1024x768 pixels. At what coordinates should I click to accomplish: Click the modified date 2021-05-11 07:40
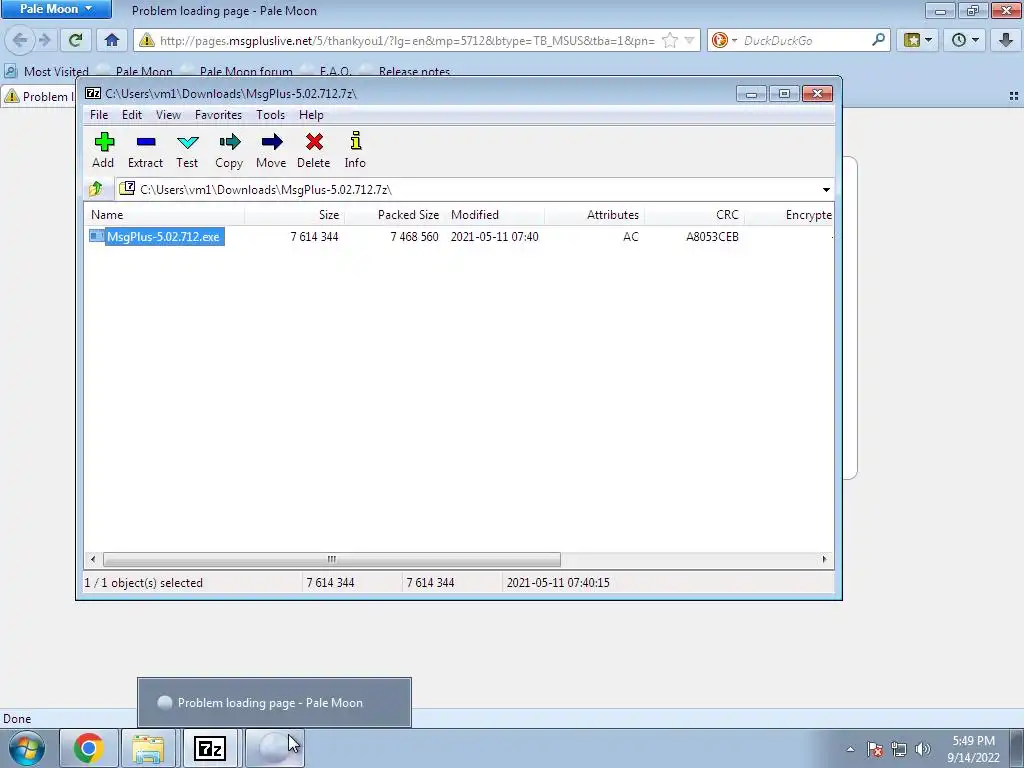pos(494,236)
